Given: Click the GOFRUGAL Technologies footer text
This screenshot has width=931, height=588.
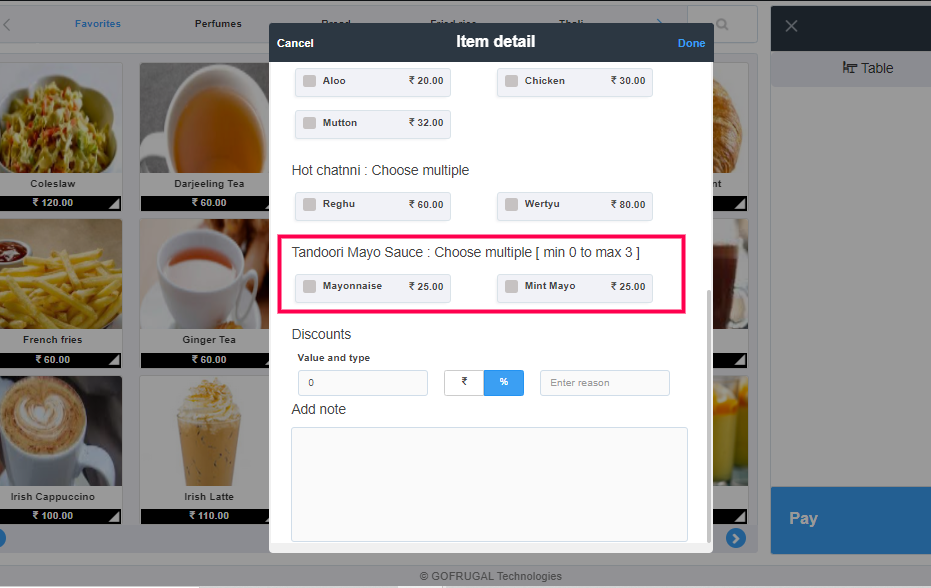Looking at the screenshot, I should (490, 576).
